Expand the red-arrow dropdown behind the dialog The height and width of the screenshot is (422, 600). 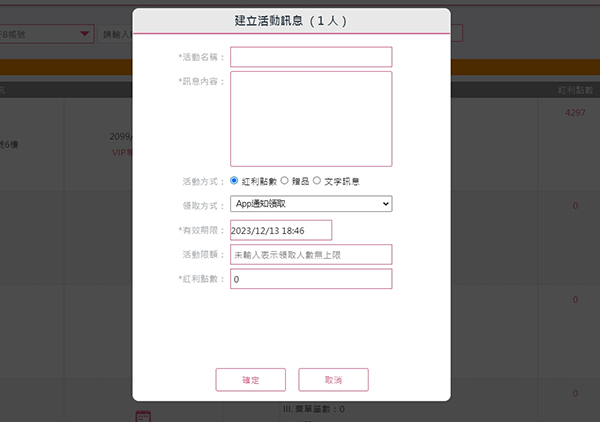point(84,34)
